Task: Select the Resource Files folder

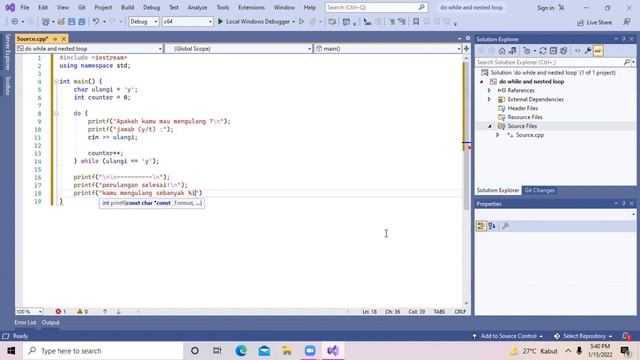Action: [524, 117]
